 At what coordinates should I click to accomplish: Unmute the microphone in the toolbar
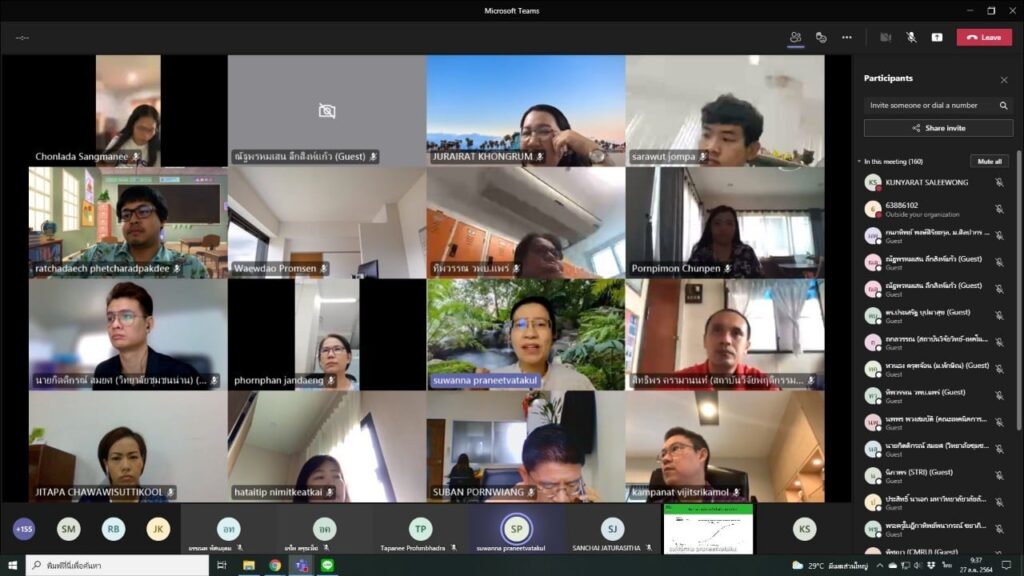tap(911, 37)
